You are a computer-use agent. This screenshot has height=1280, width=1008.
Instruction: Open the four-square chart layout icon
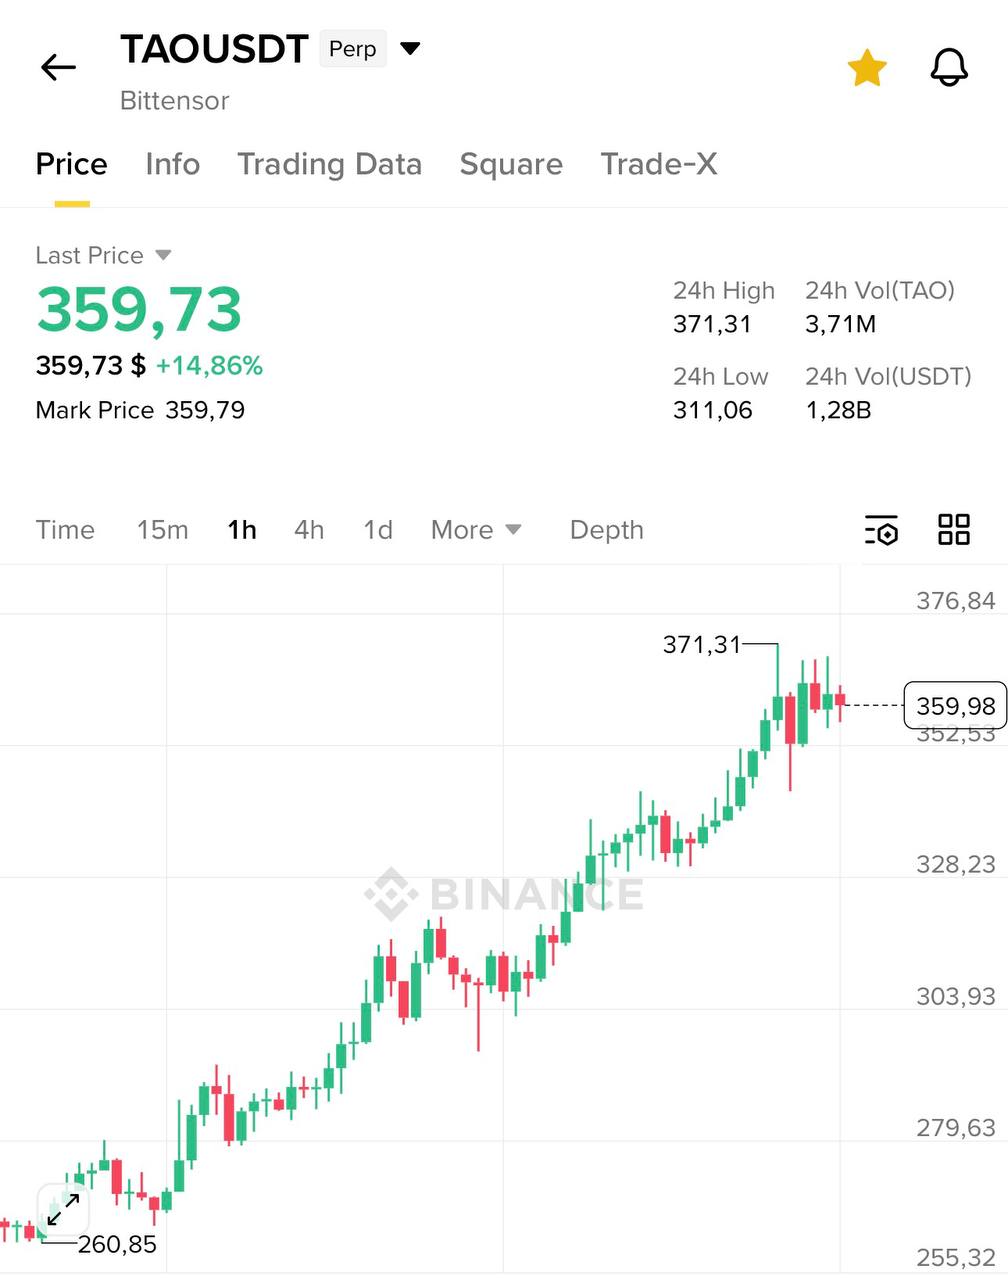954,530
